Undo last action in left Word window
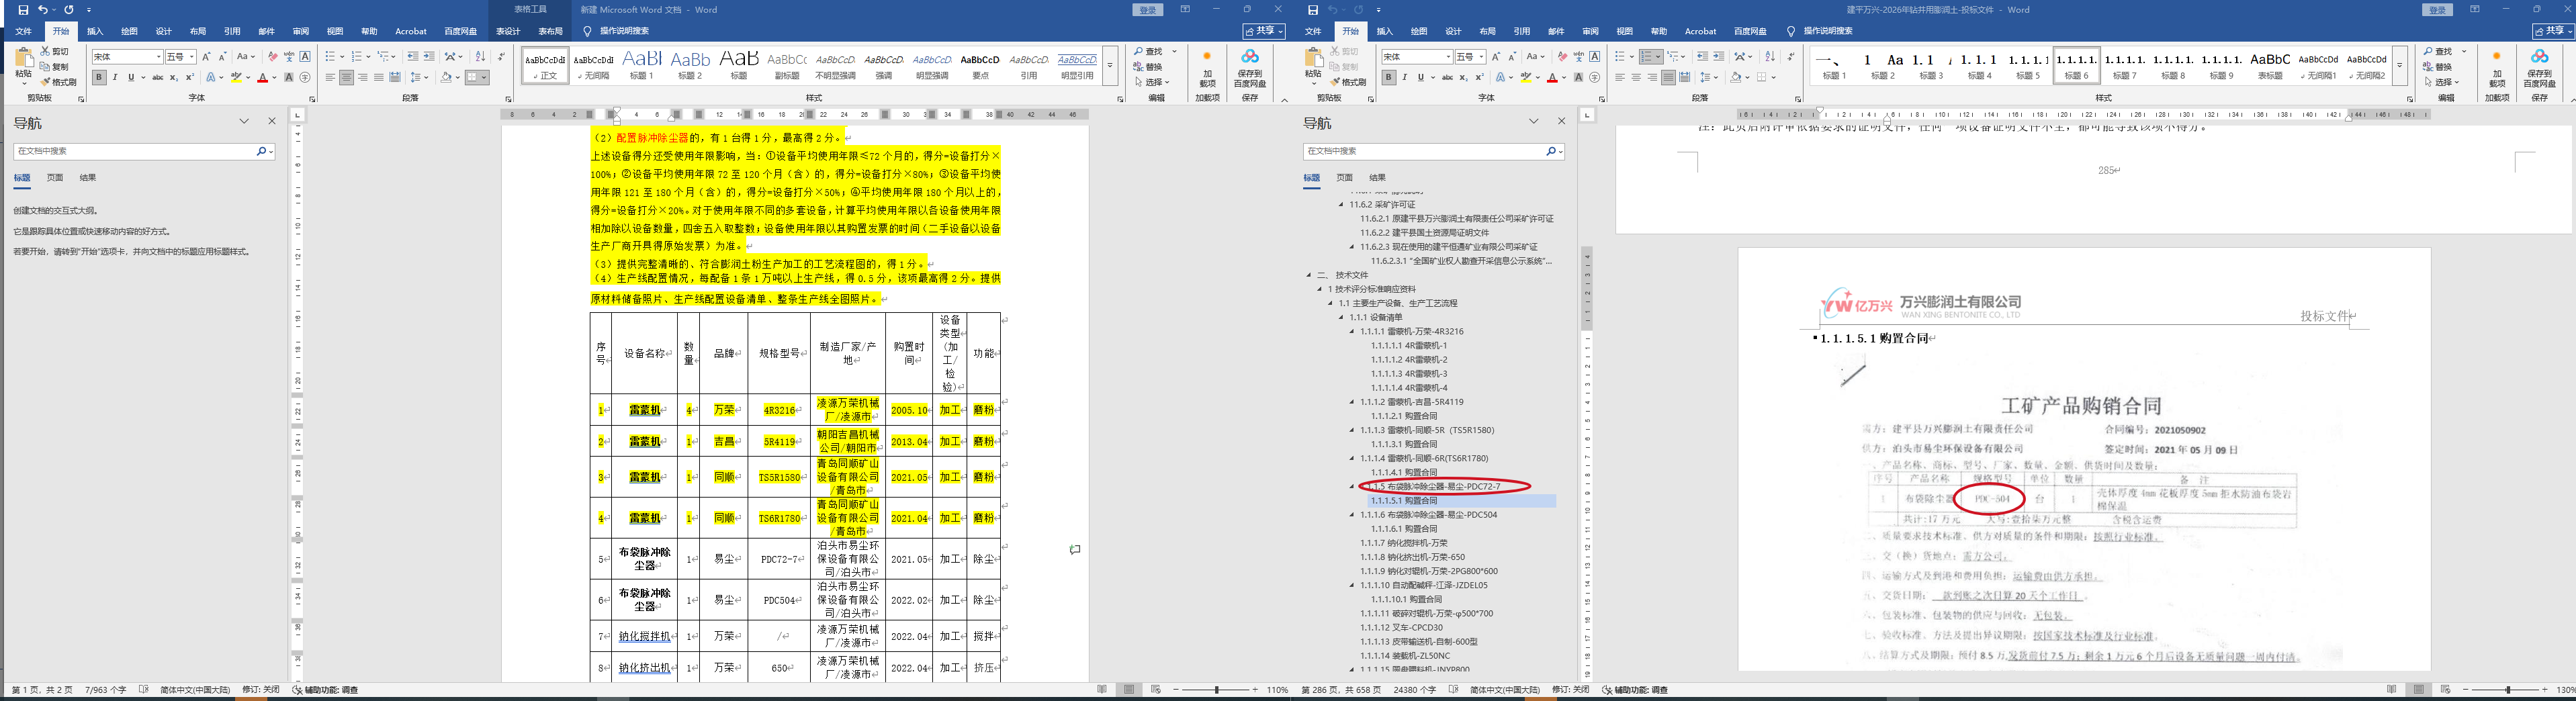This screenshot has height=701, width=2576. (x=43, y=10)
